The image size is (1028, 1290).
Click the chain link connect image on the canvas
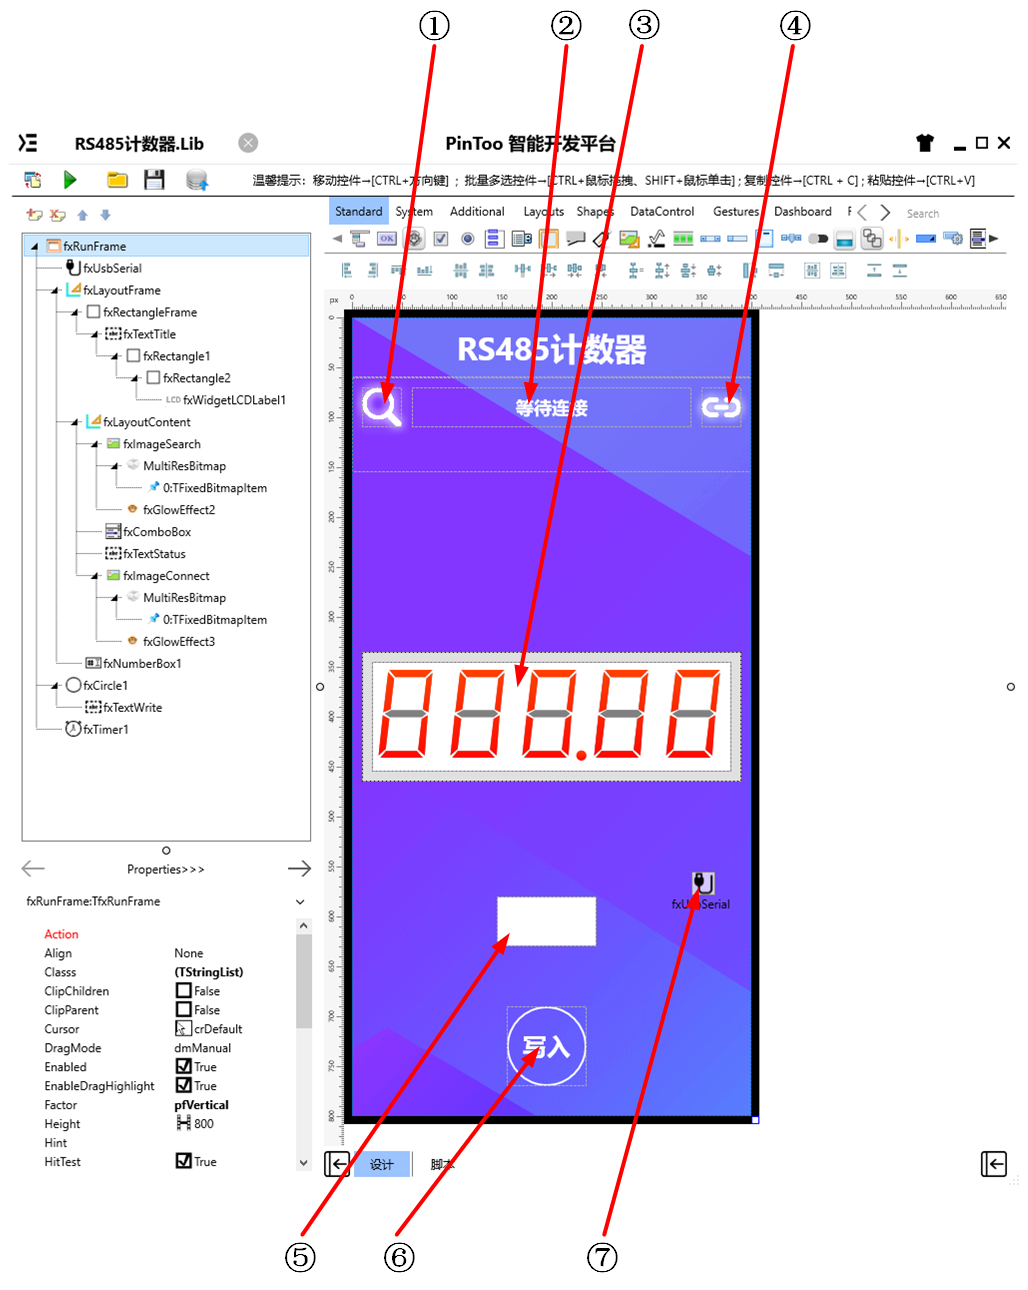(721, 407)
